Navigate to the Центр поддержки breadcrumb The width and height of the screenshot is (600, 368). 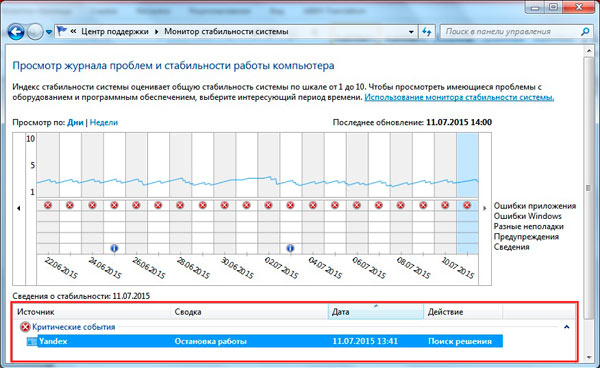pos(114,31)
